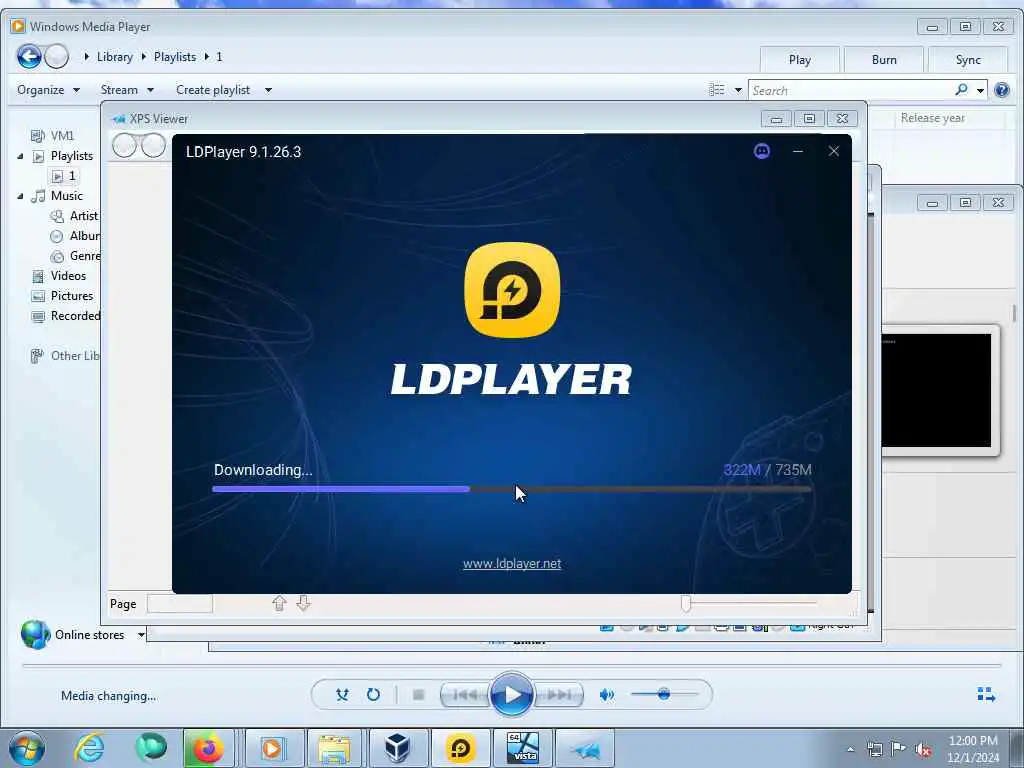
Task: Open the view options icon
Action: [x=716, y=89]
